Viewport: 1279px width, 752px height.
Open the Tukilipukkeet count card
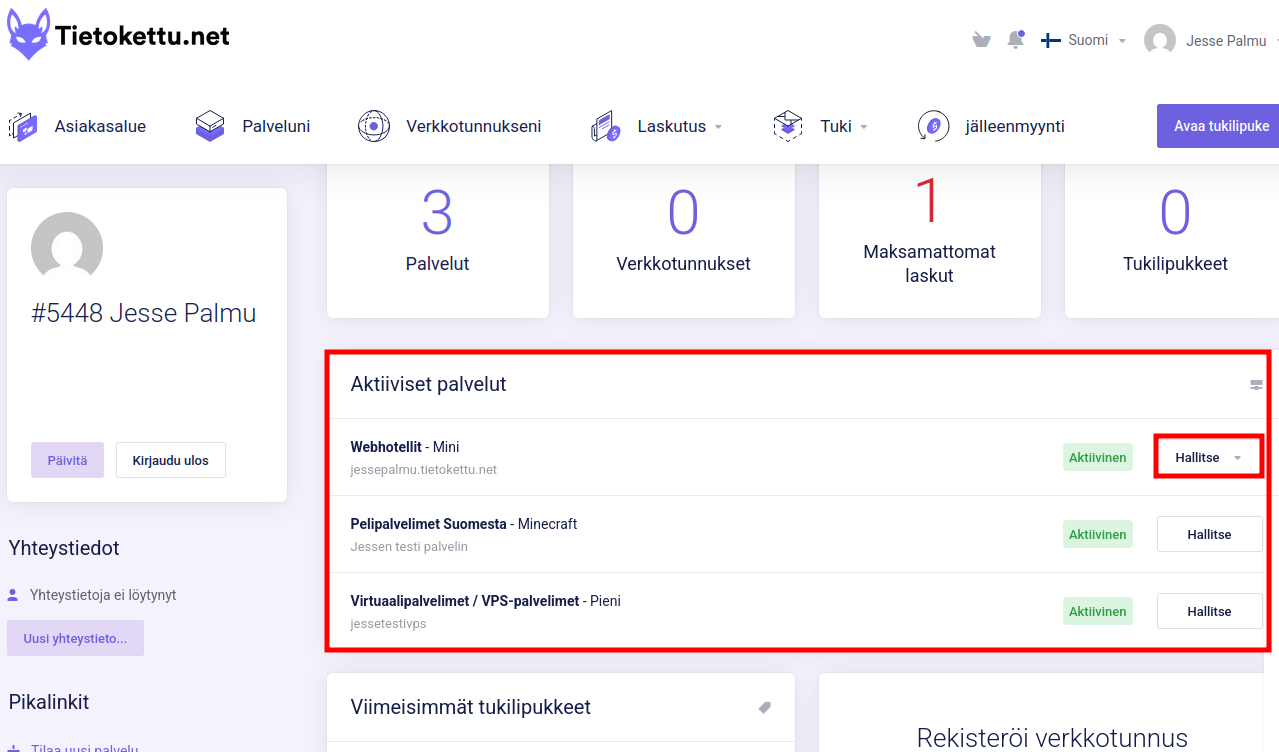tap(1172, 240)
